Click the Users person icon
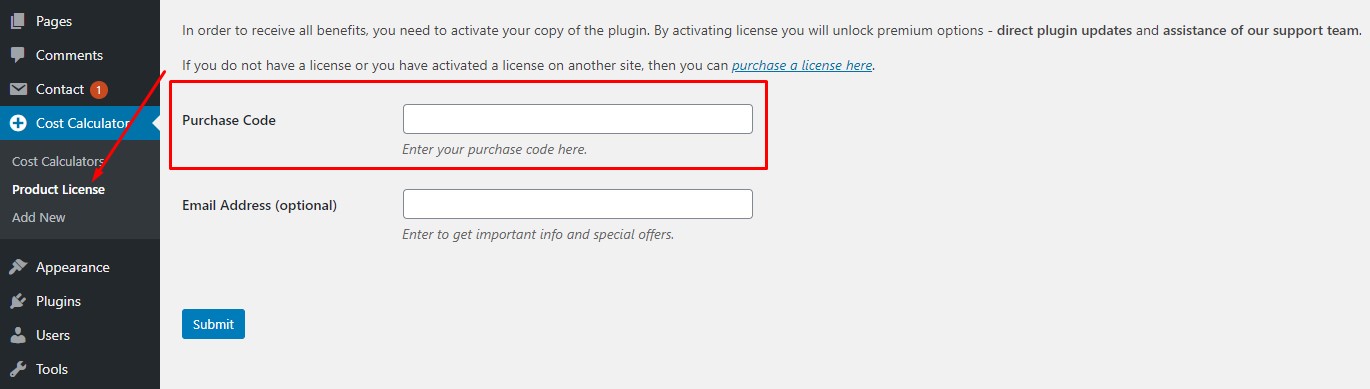1370x389 pixels. [18, 335]
